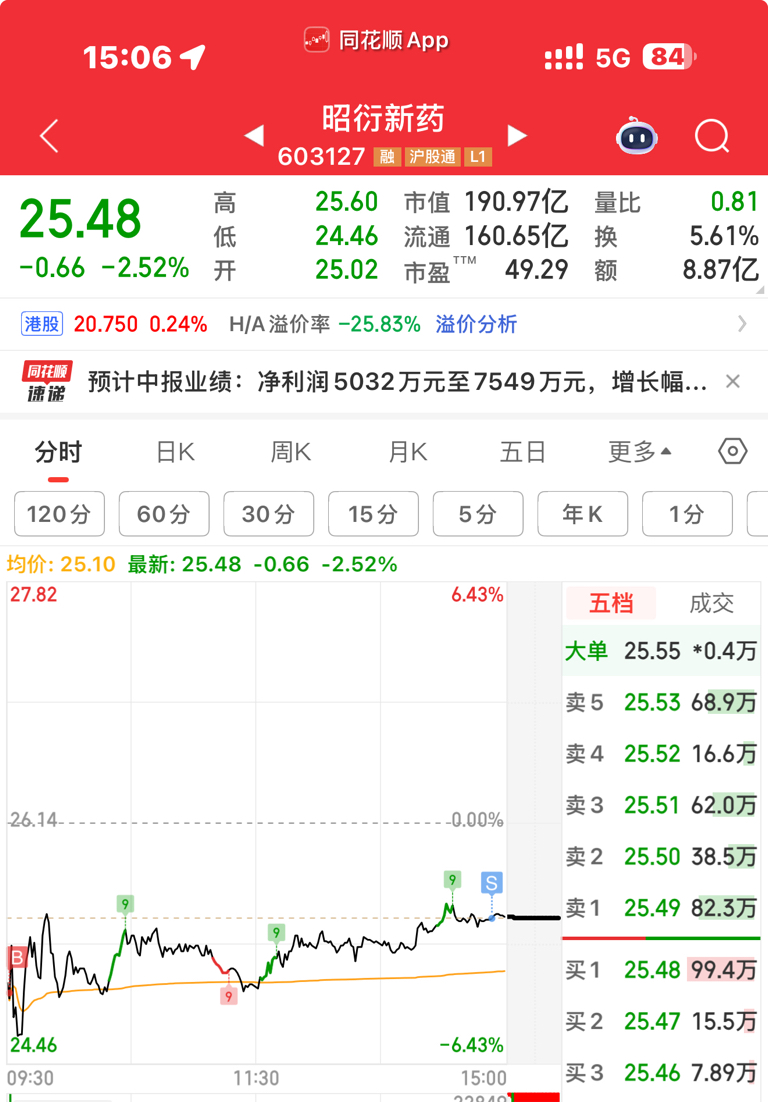Go to previous stock with left triangle
This screenshot has width=768, height=1102.
click(254, 136)
